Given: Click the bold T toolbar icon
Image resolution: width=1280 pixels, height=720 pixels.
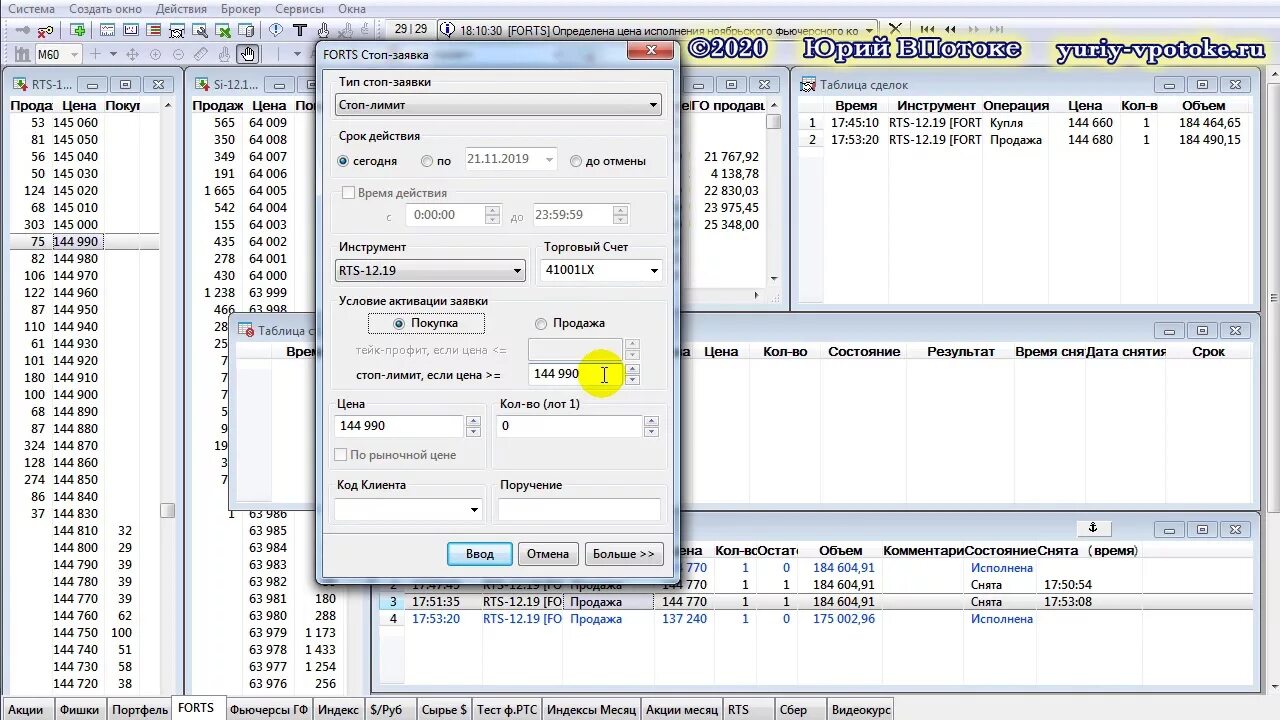Looking at the screenshot, I should [299, 30].
